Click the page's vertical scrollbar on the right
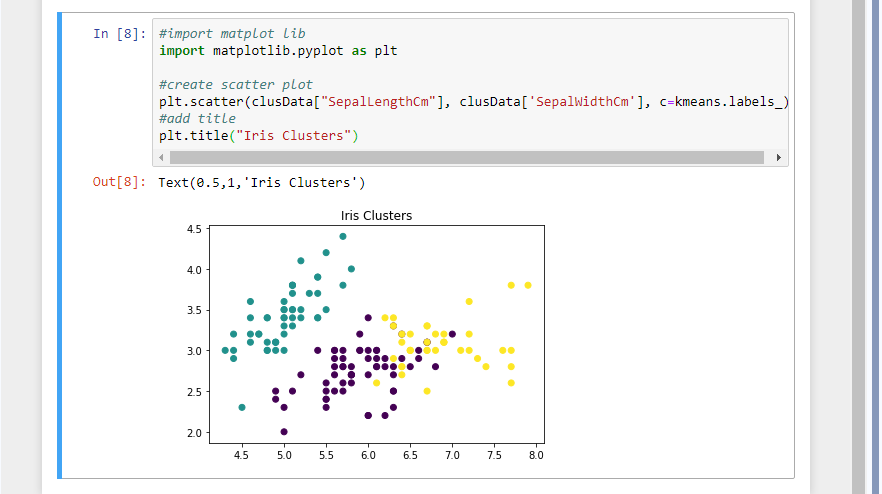The image size is (882, 494). click(x=858, y=247)
